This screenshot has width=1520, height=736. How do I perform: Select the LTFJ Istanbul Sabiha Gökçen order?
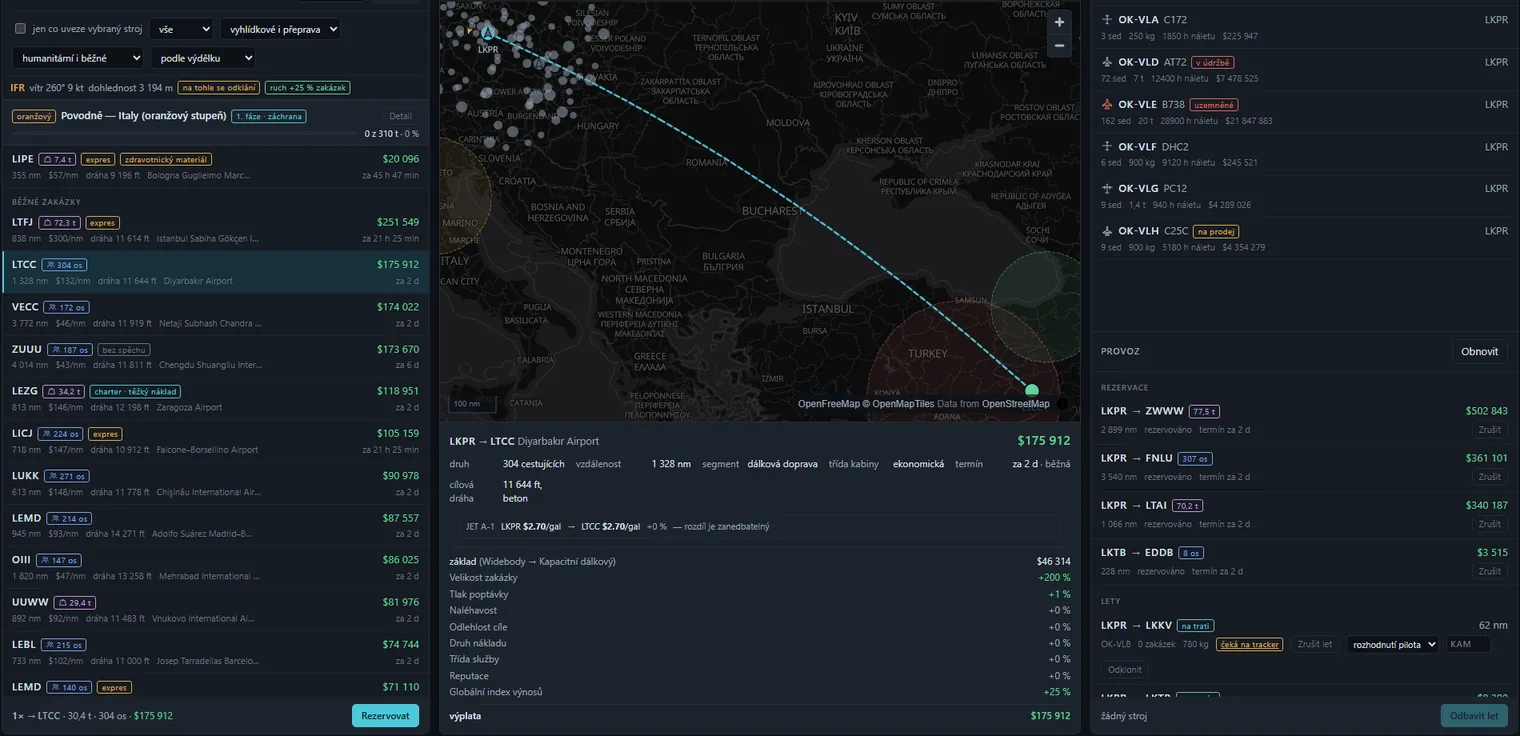(x=215, y=230)
